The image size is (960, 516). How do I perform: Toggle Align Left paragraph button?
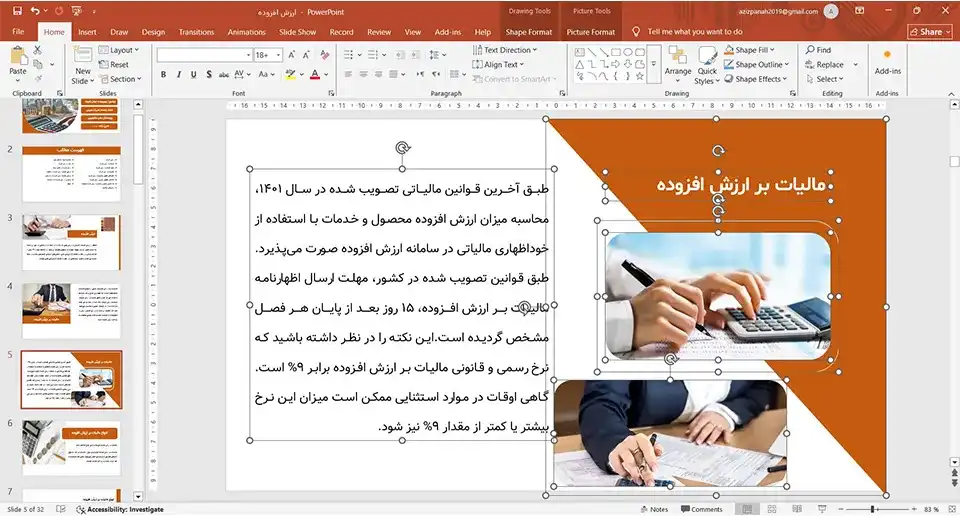point(348,74)
